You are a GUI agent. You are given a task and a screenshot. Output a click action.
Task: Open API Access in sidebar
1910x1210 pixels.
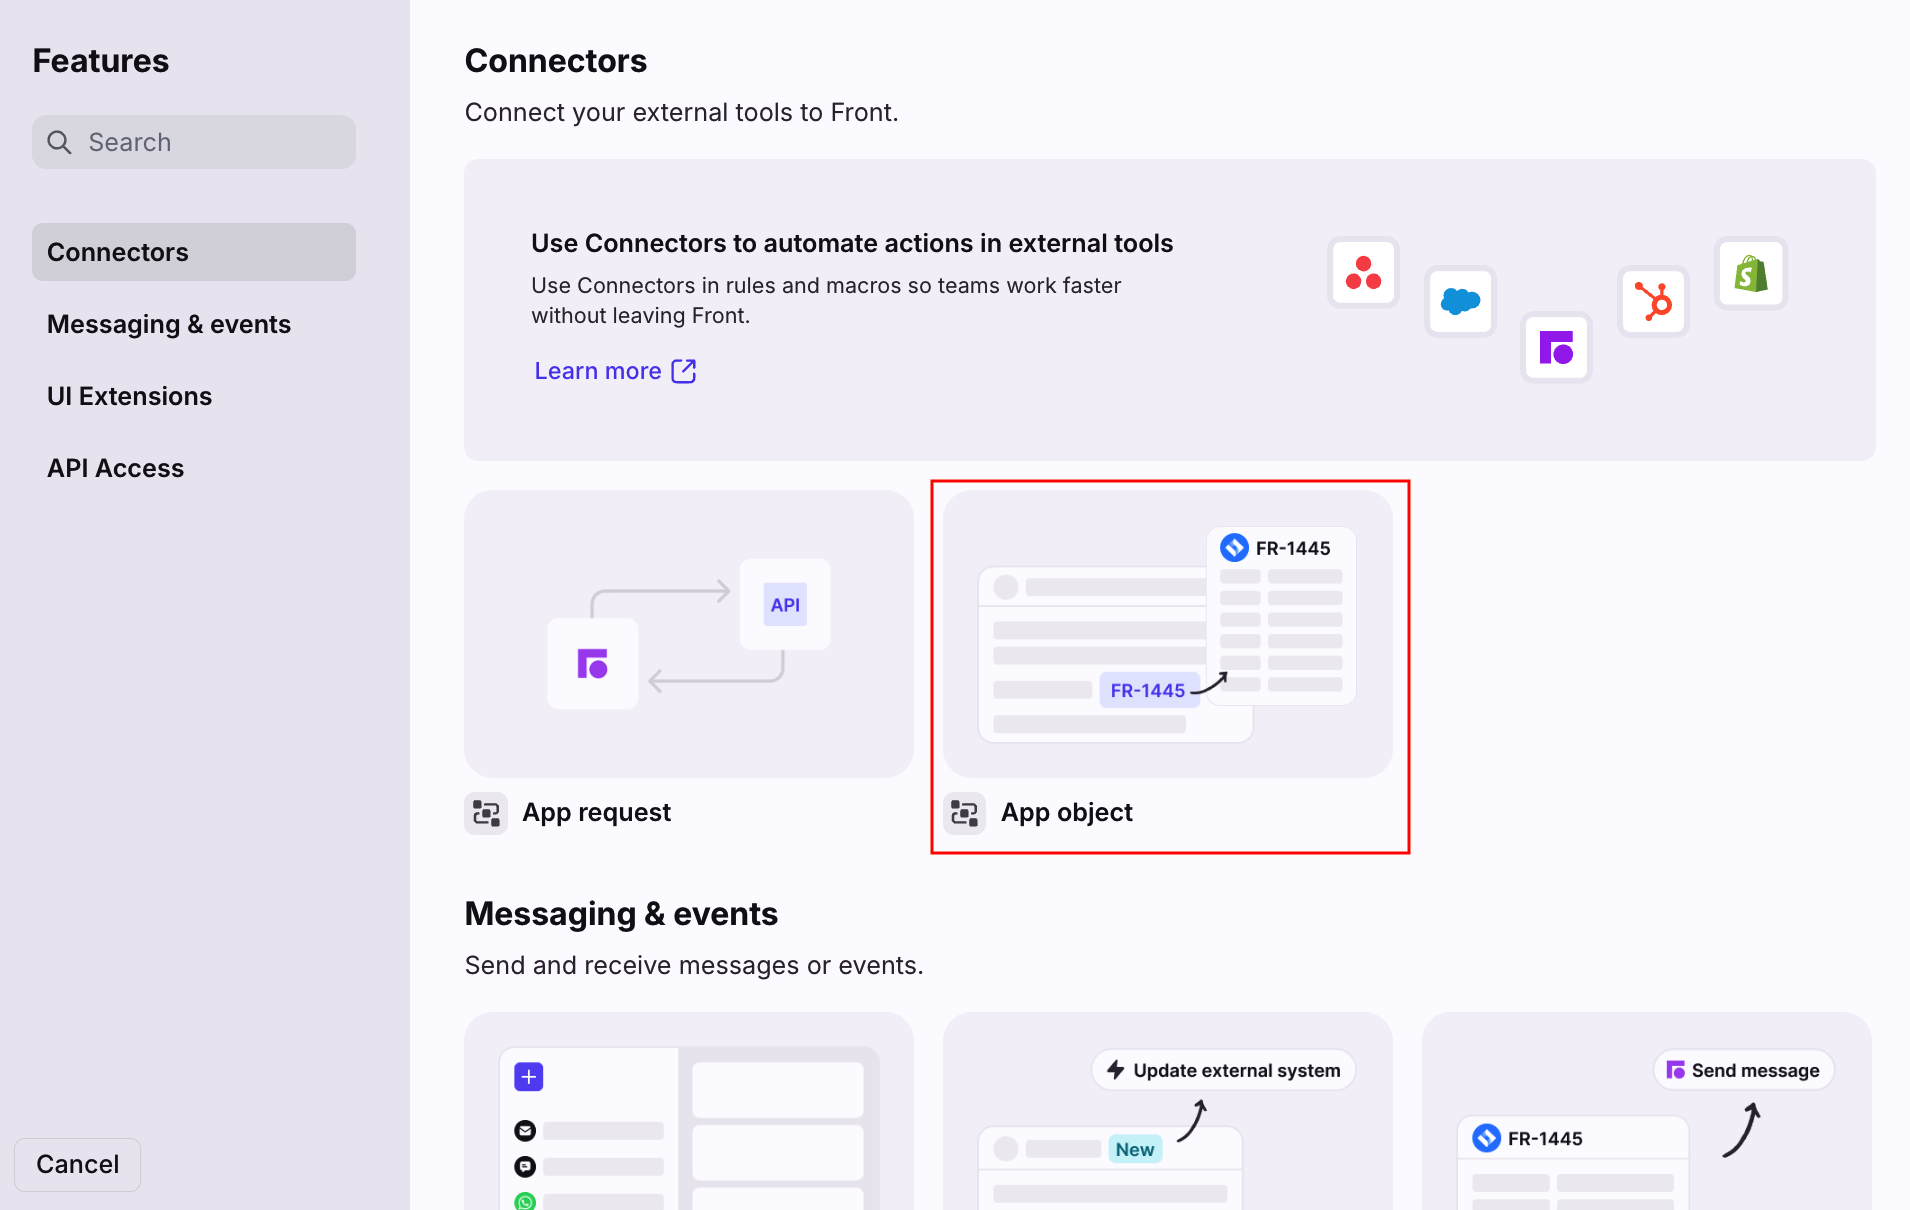tap(116, 468)
